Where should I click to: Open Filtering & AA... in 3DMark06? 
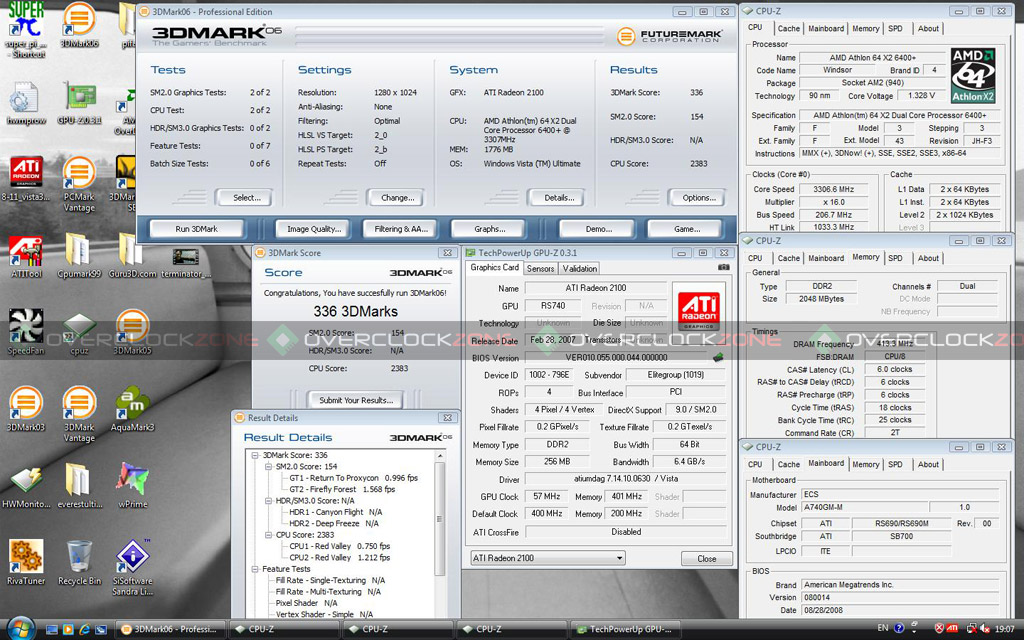click(400, 229)
